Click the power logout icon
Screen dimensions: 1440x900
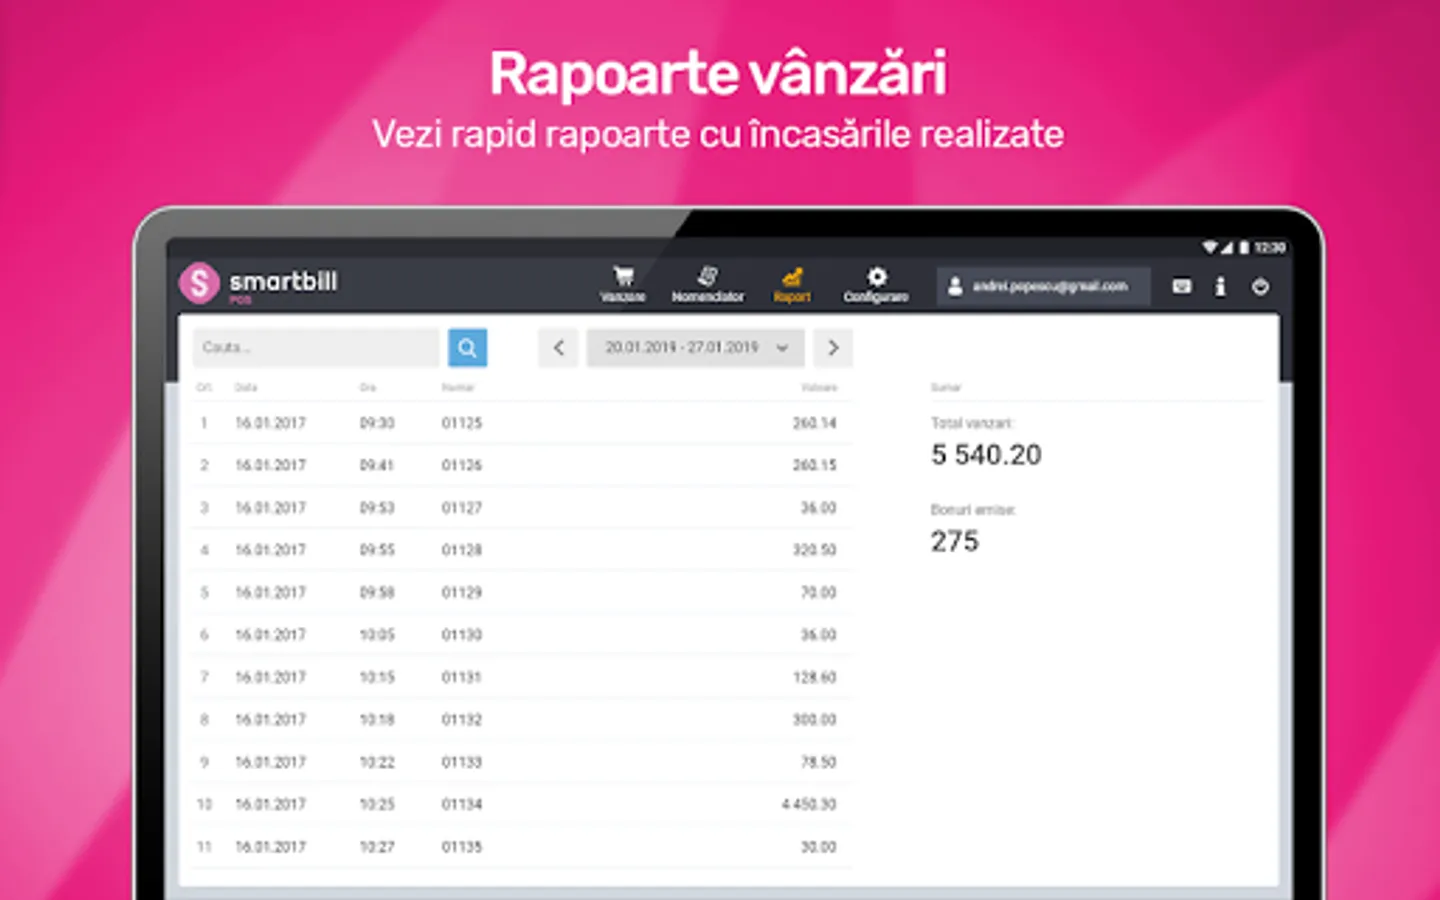click(1260, 286)
